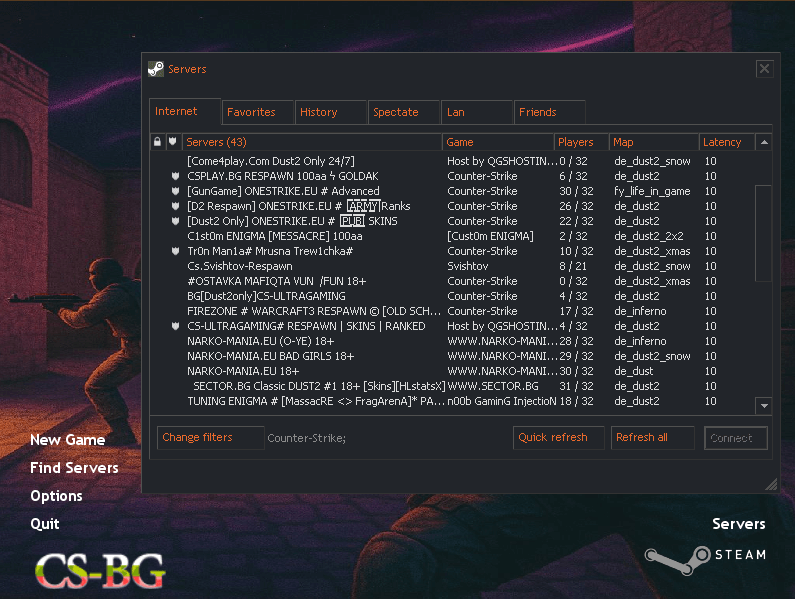The width and height of the screenshot is (795, 599).
Task: Click the shield icon beside GunGame ONESTRIKE.EU server
Action: [175, 191]
